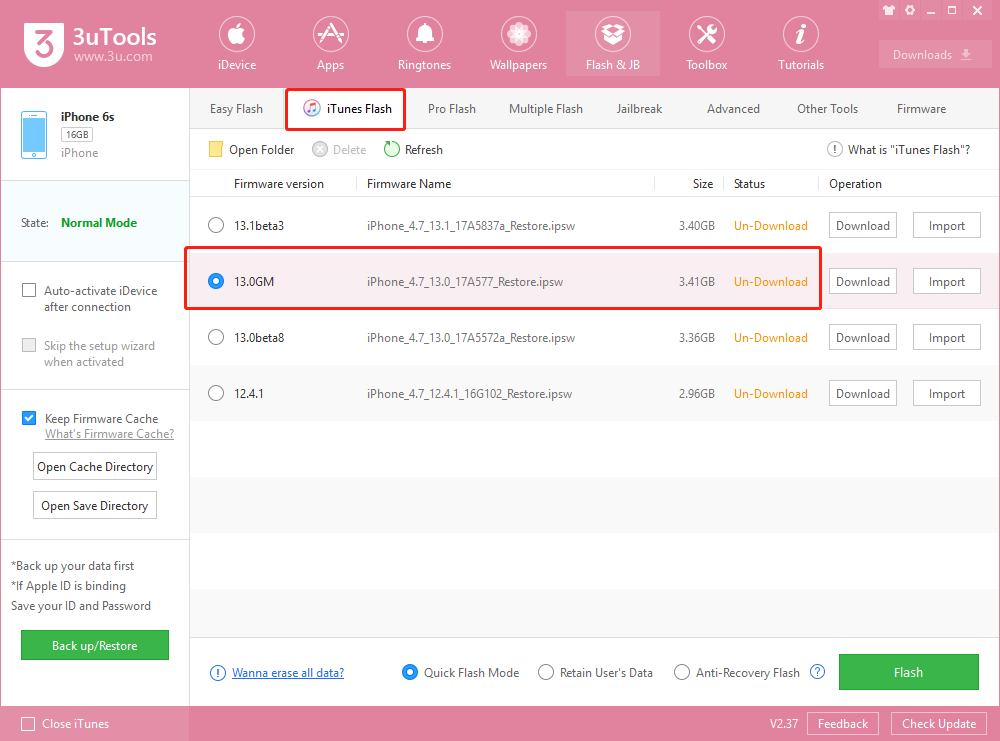The width and height of the screenshot is (1000, 741).
Task: Check the Close iTunes box
Action: [x=28, y=724]
